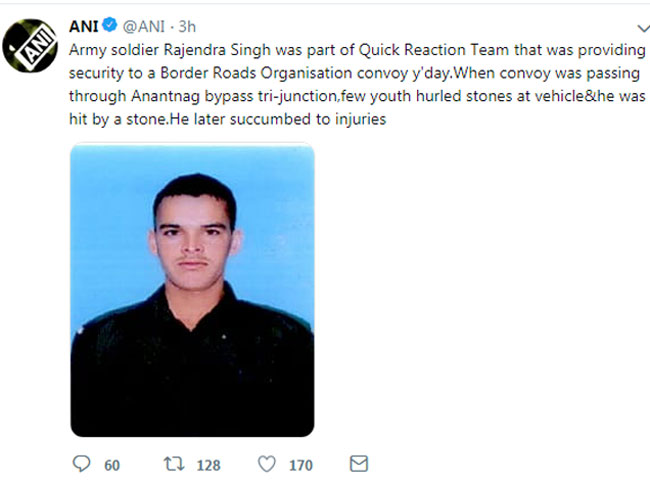Open the ANI profile avatar
The image size is (650, 480).
tap(30, 46)
